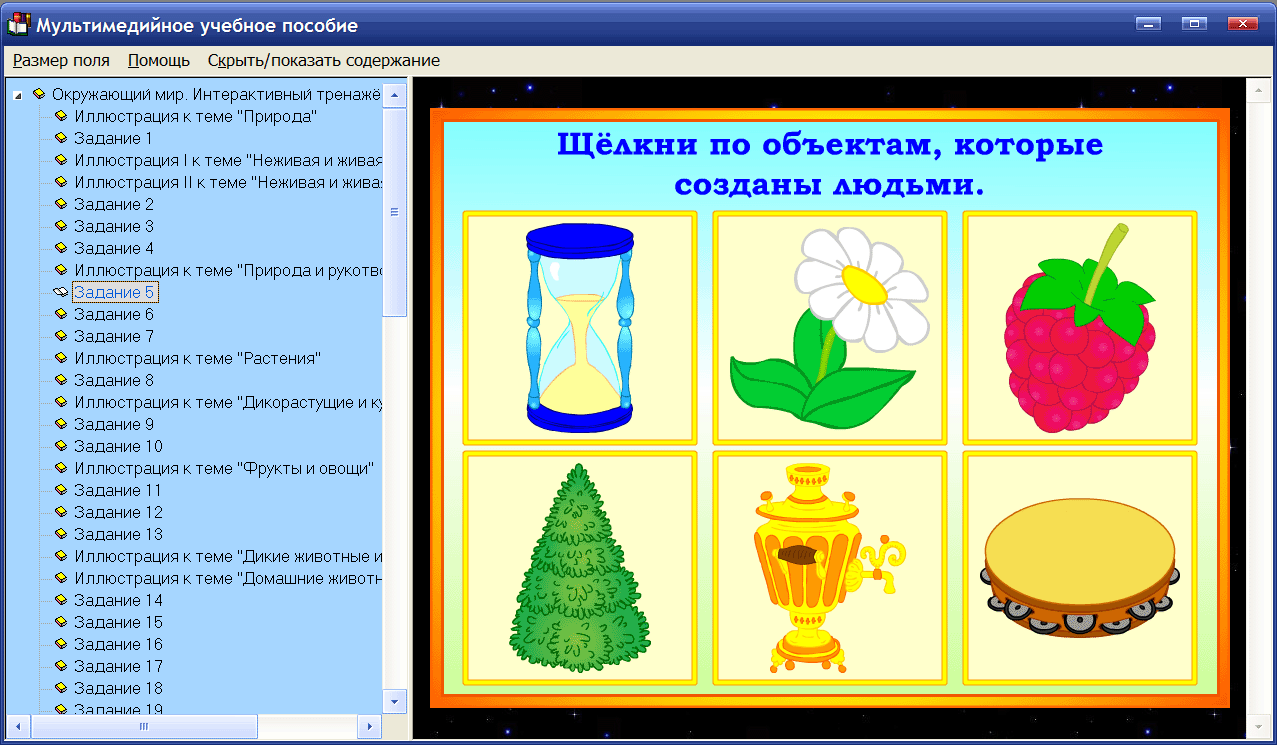Open Иллюстрация к теме "Дикие животные" item
The width and height of the screenshot is (1277, 745).
(x=228, y=556)
